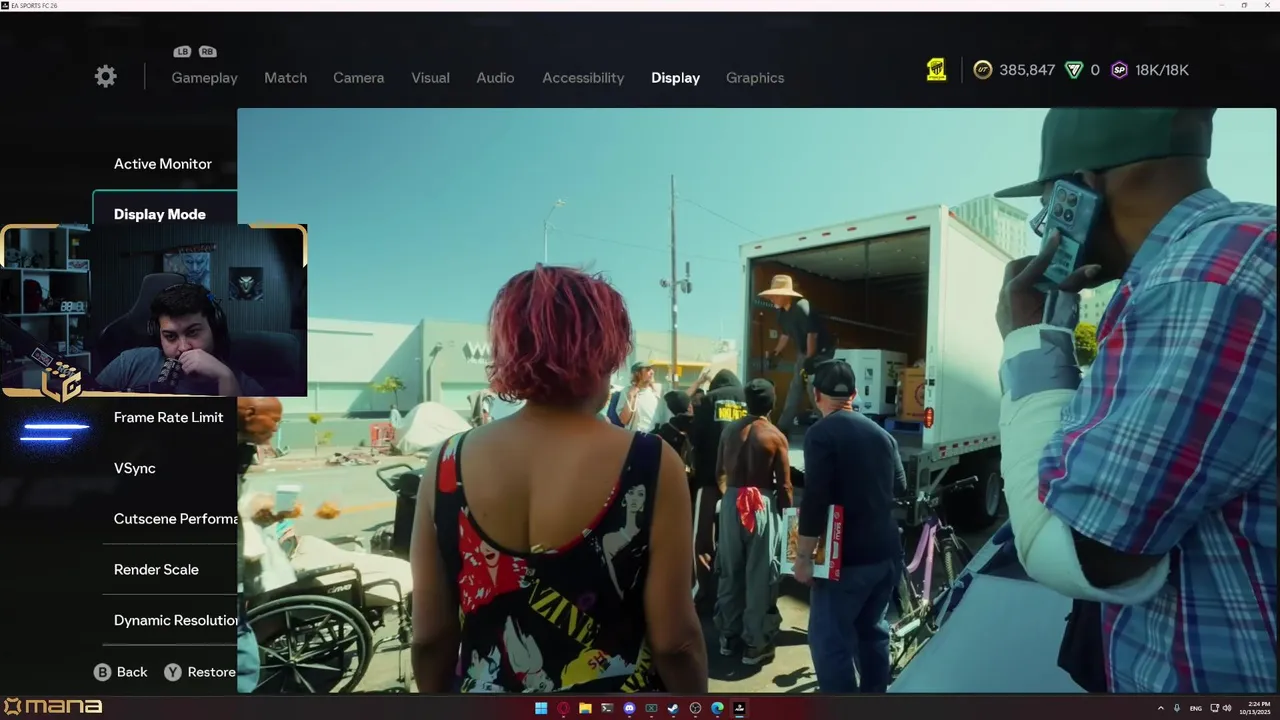Open the volume tray icon
Image resolution: width=1280 pixels, height=720 pixels.
tap(1227, 708)
